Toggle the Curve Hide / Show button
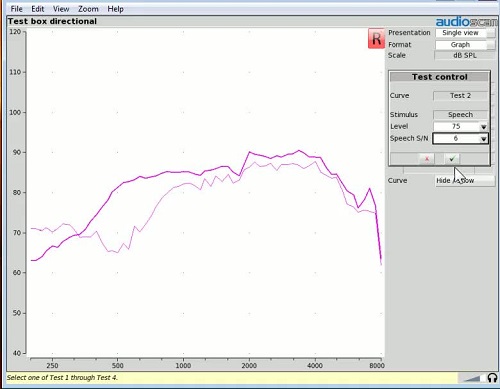The image size is (500, 389). pyautogui.click(x=465, y=180)
